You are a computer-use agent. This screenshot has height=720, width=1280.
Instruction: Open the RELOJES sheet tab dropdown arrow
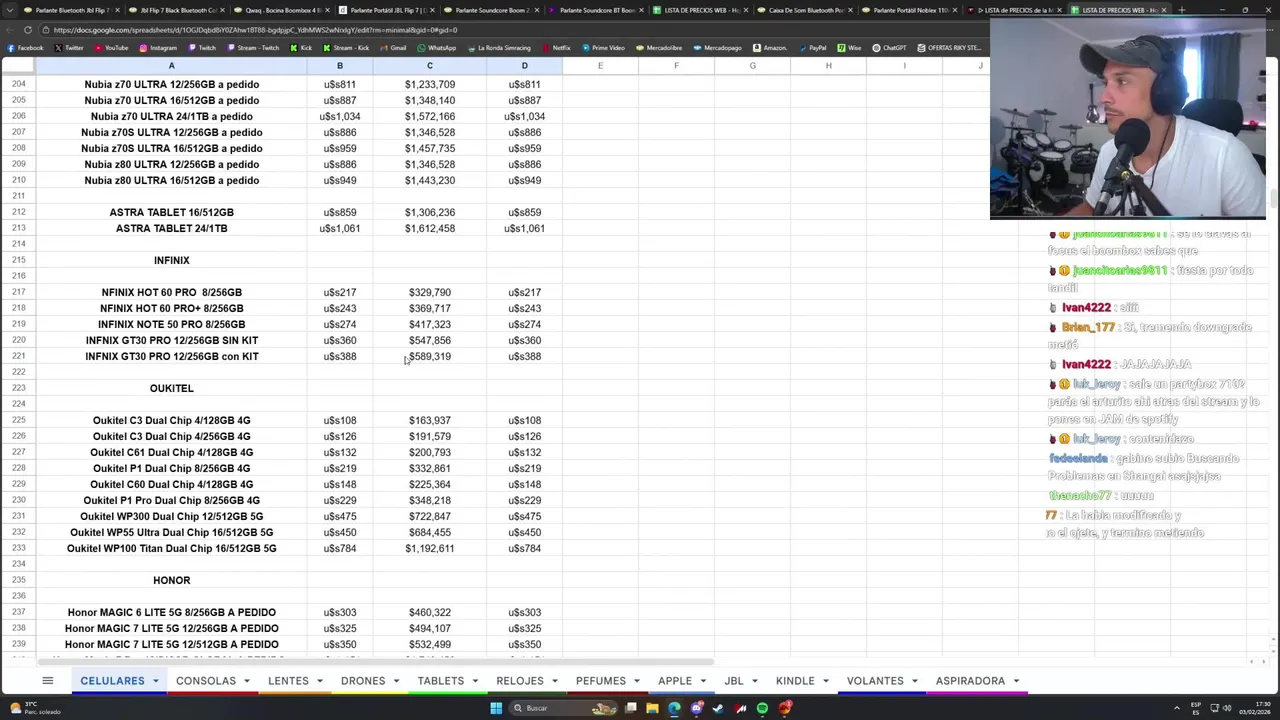[x=555, y=681]
